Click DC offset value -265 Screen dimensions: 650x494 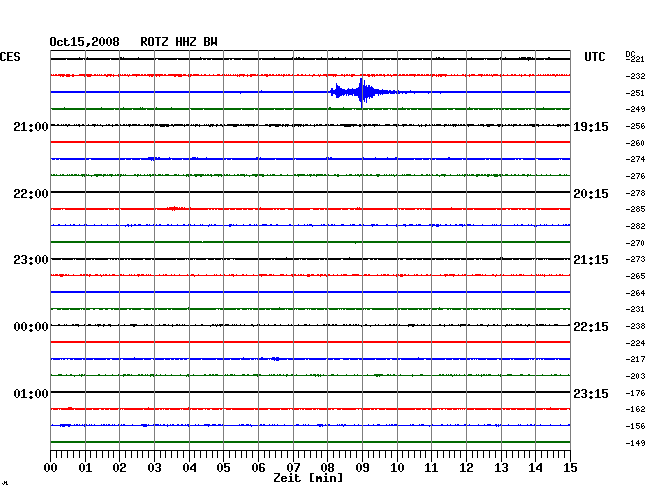pyautogui.click(x=635, y=276)
